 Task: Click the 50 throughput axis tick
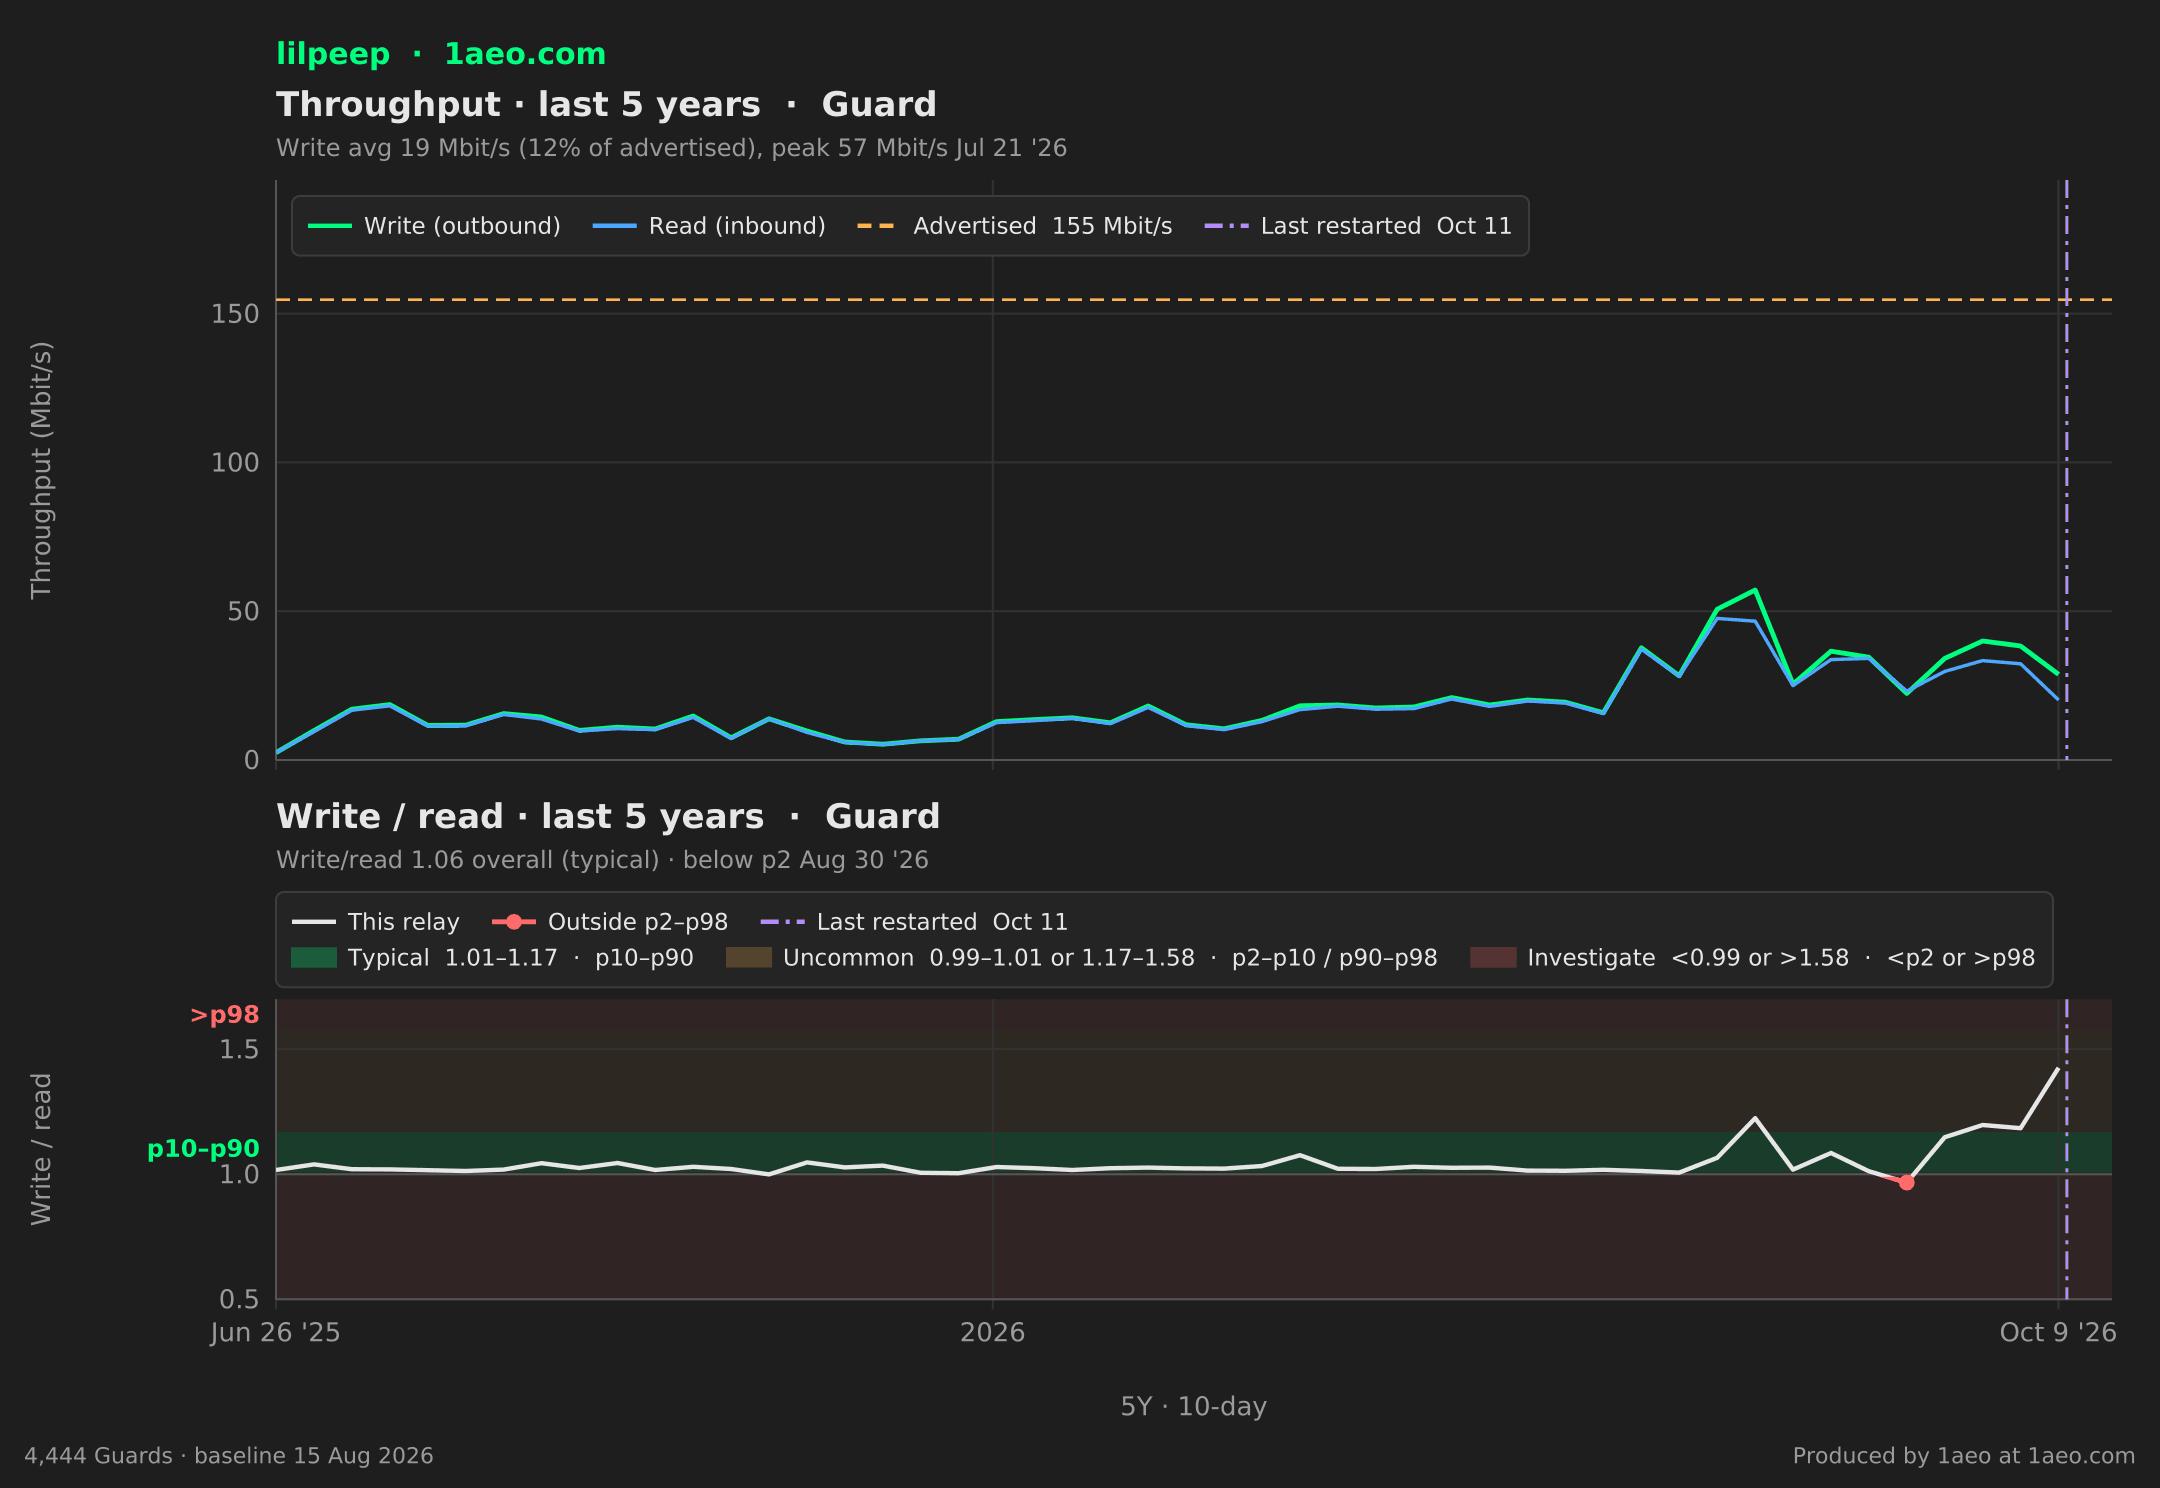pyautogui.click(x=243, y=612)
